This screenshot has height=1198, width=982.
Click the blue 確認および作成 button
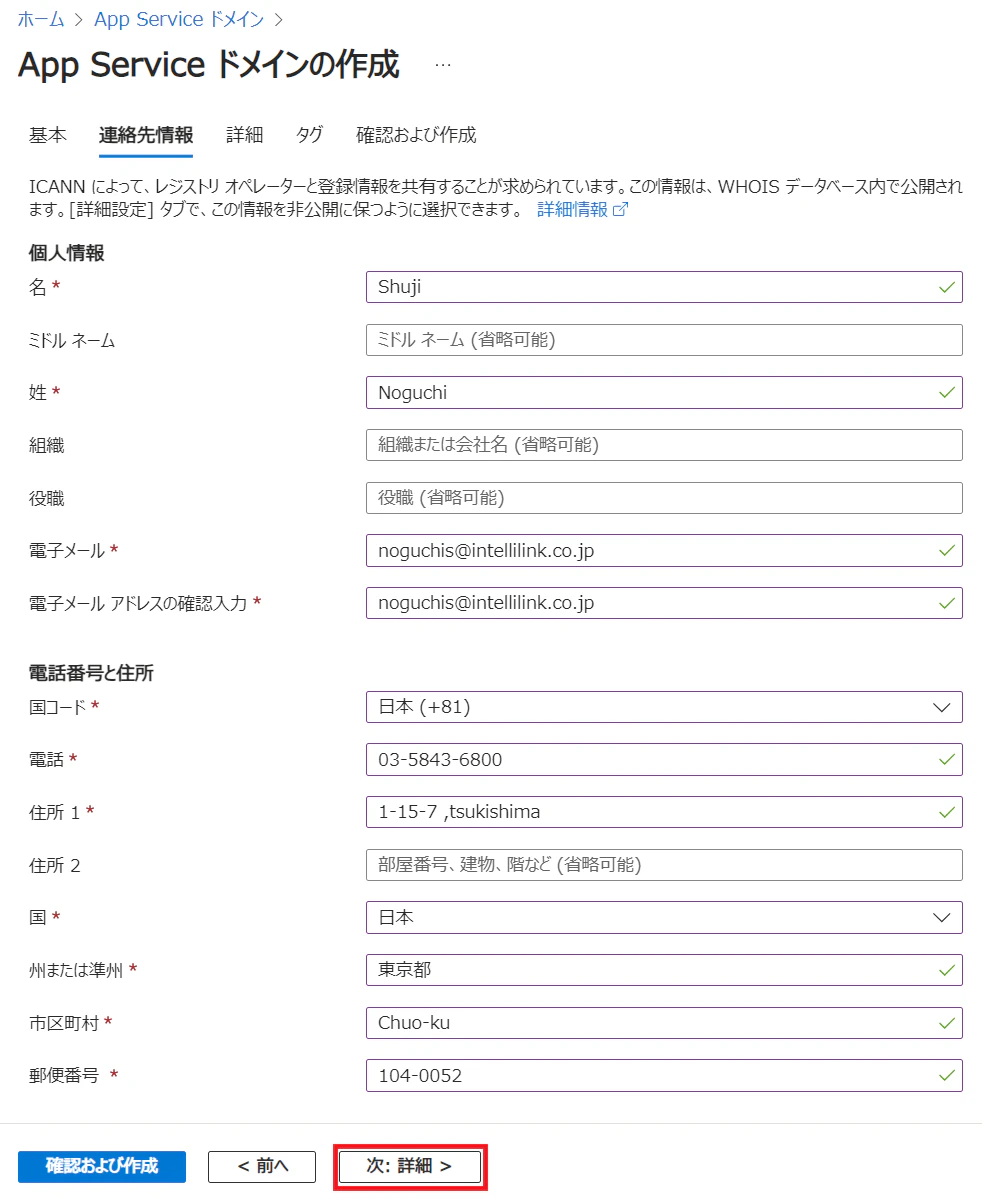pos(102,1166)
